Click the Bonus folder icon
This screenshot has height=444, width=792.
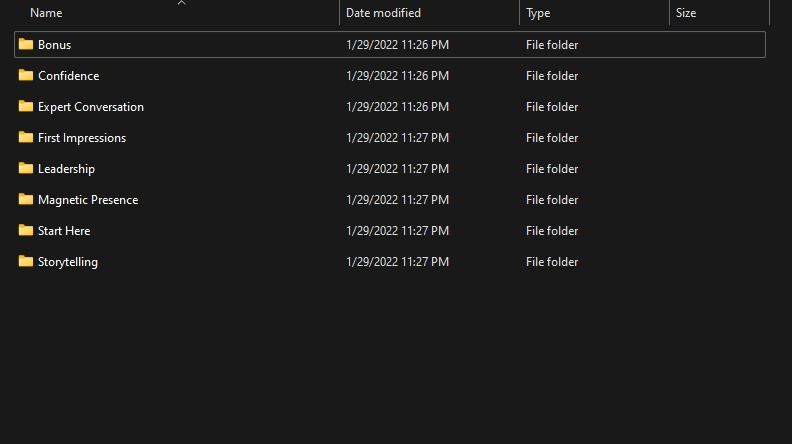26,44
